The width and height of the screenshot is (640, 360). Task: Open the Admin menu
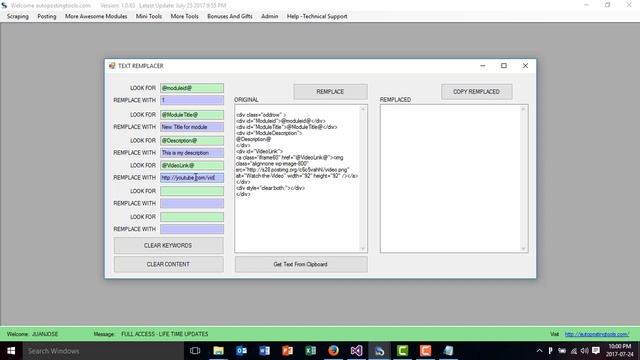click(x=269, y=16)
